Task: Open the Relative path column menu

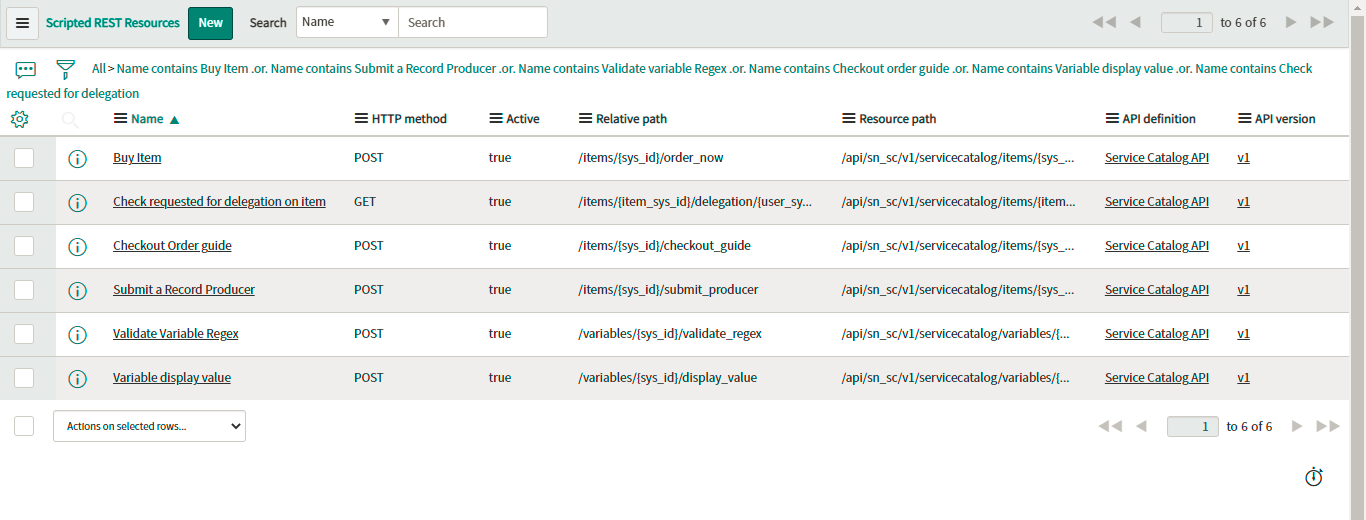Action: pyautogui.click(x=585, y=119)
